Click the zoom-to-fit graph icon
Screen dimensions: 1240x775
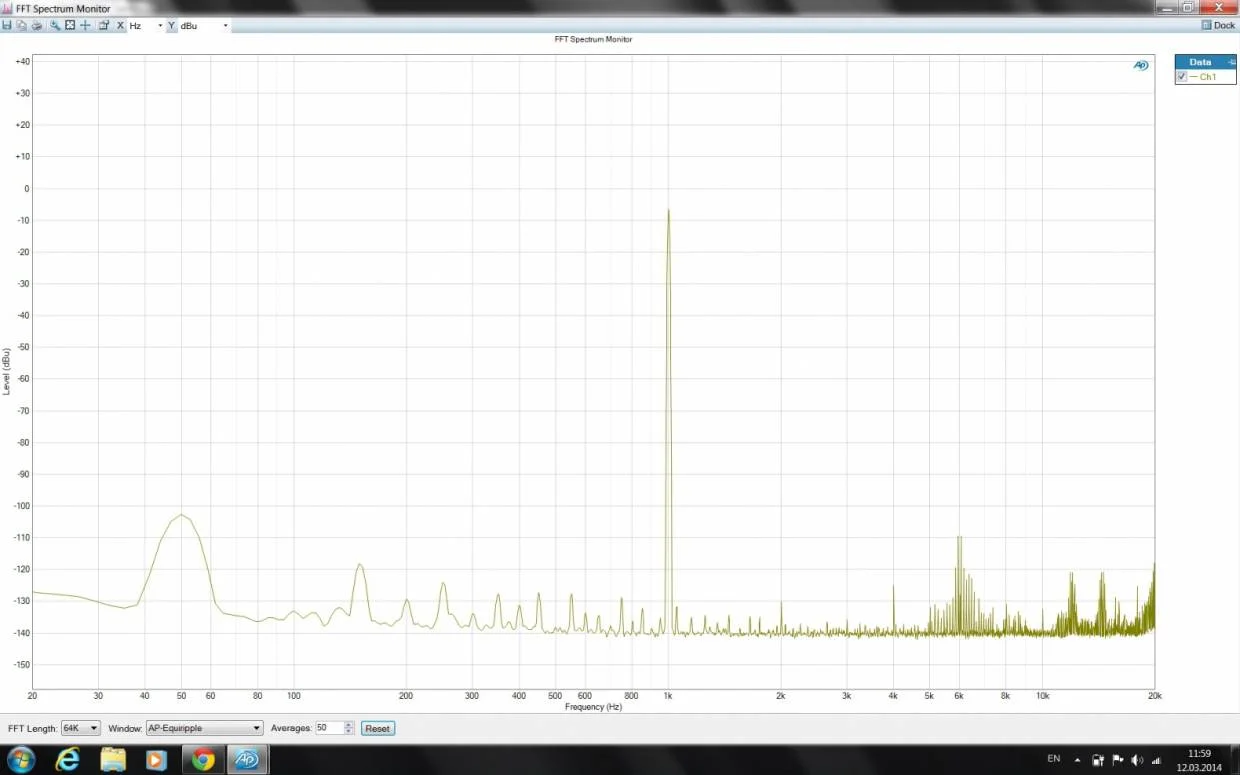(x=70, y=25)
